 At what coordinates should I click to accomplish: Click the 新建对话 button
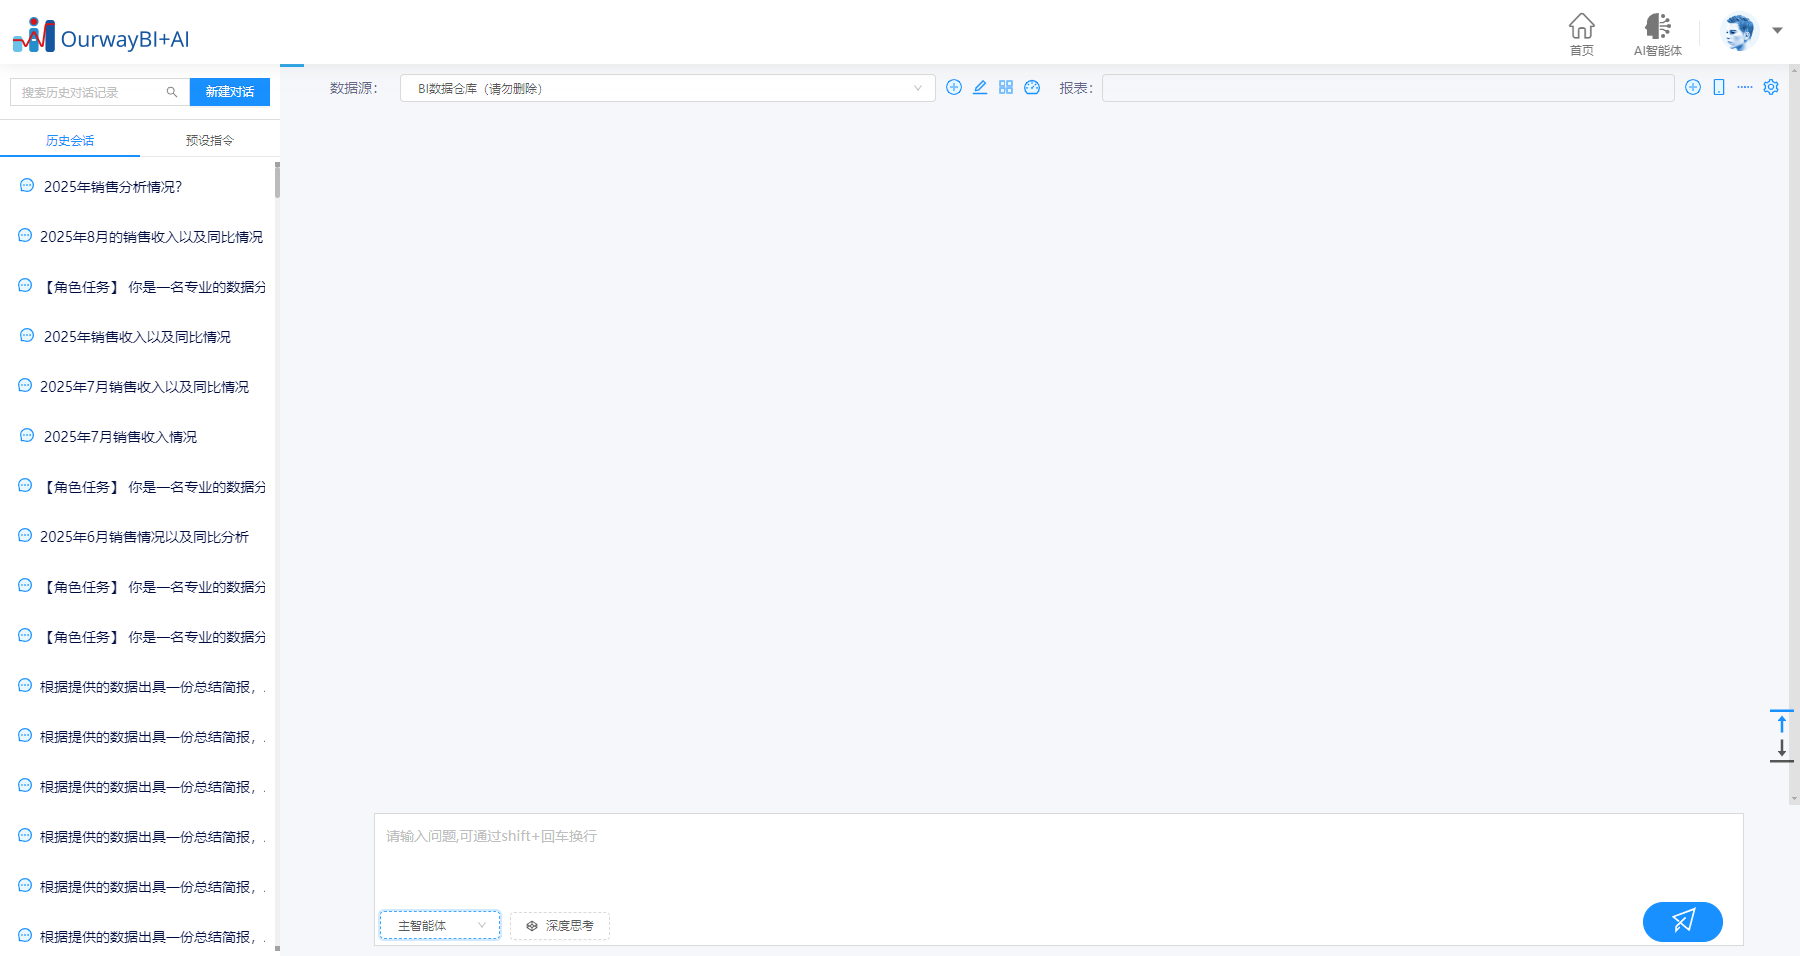click(230, 92)
